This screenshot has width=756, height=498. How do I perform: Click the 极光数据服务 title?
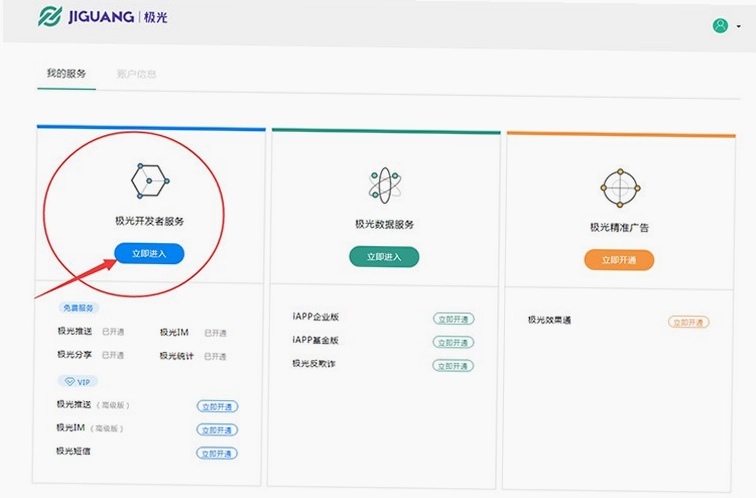[384, 224]
